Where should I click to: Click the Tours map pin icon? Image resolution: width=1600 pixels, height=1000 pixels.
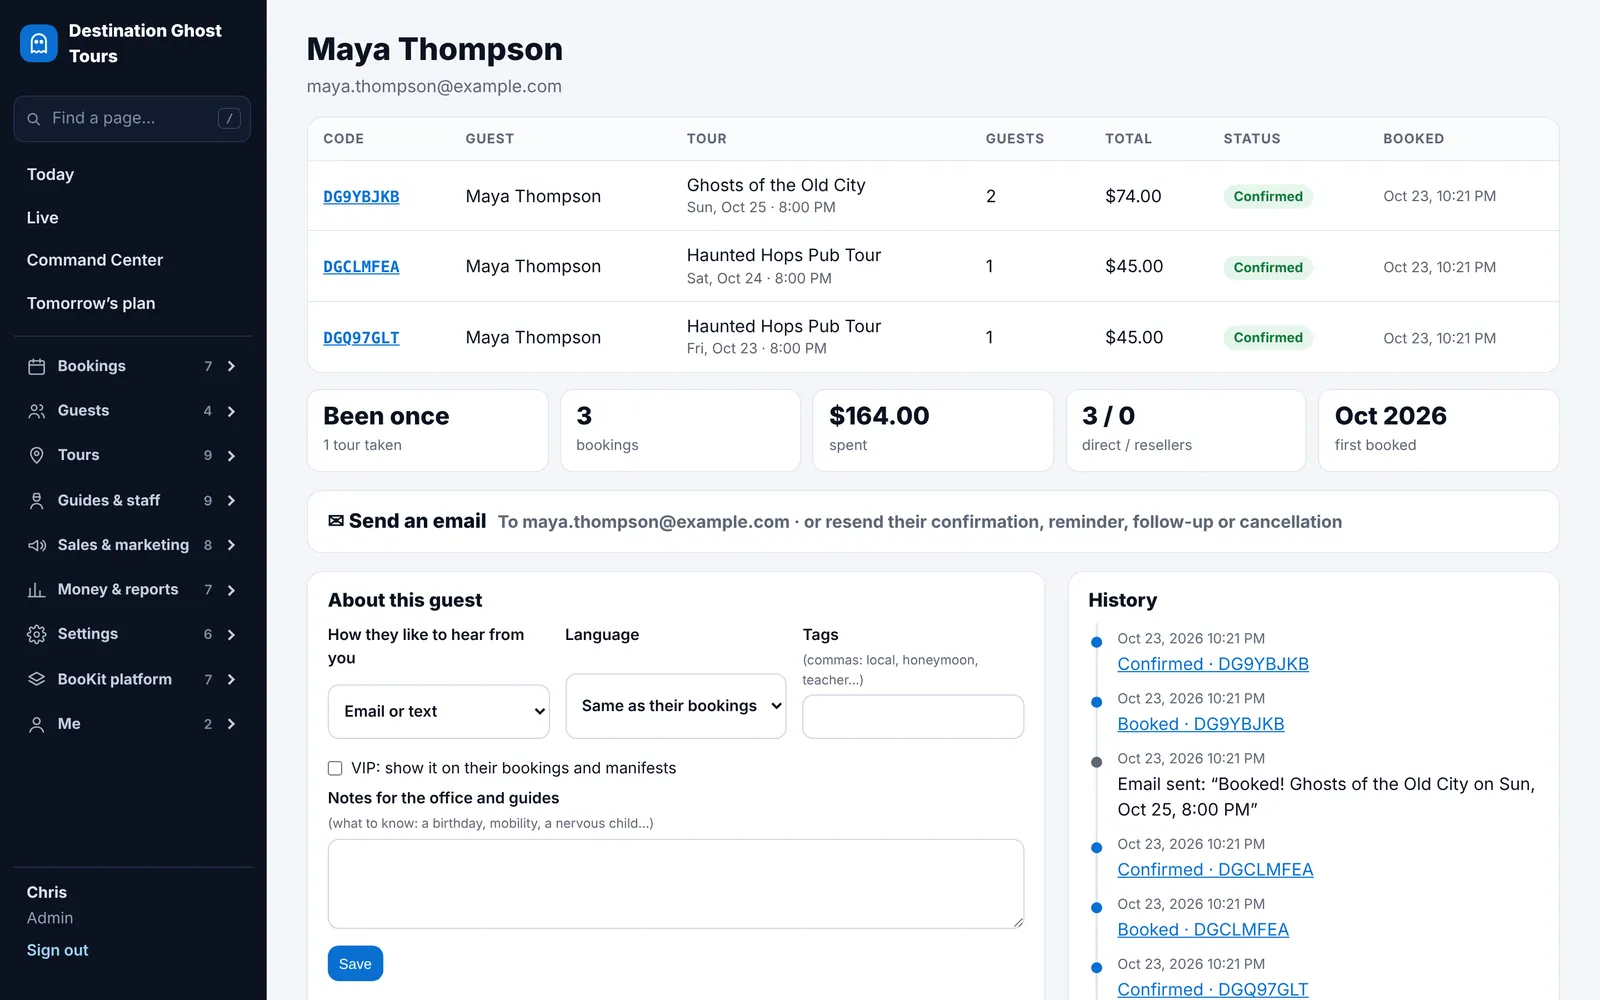37,455
